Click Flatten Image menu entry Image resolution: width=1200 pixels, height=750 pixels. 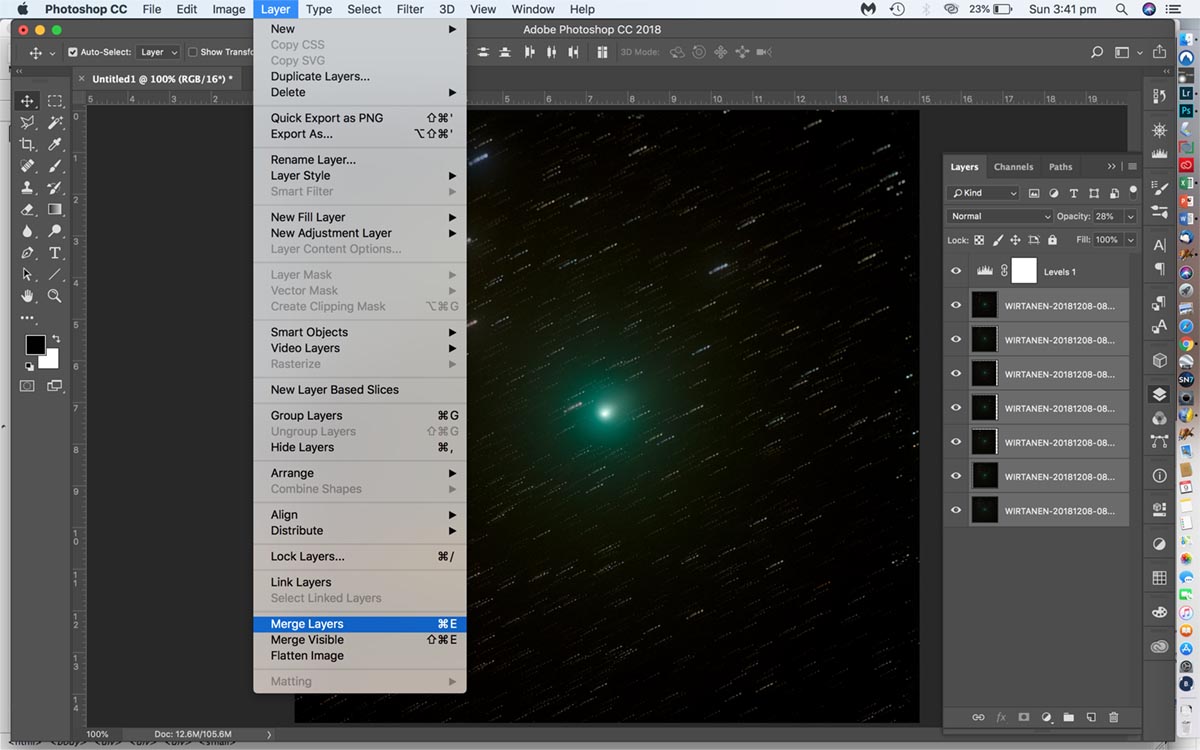(x=307, y=656)
